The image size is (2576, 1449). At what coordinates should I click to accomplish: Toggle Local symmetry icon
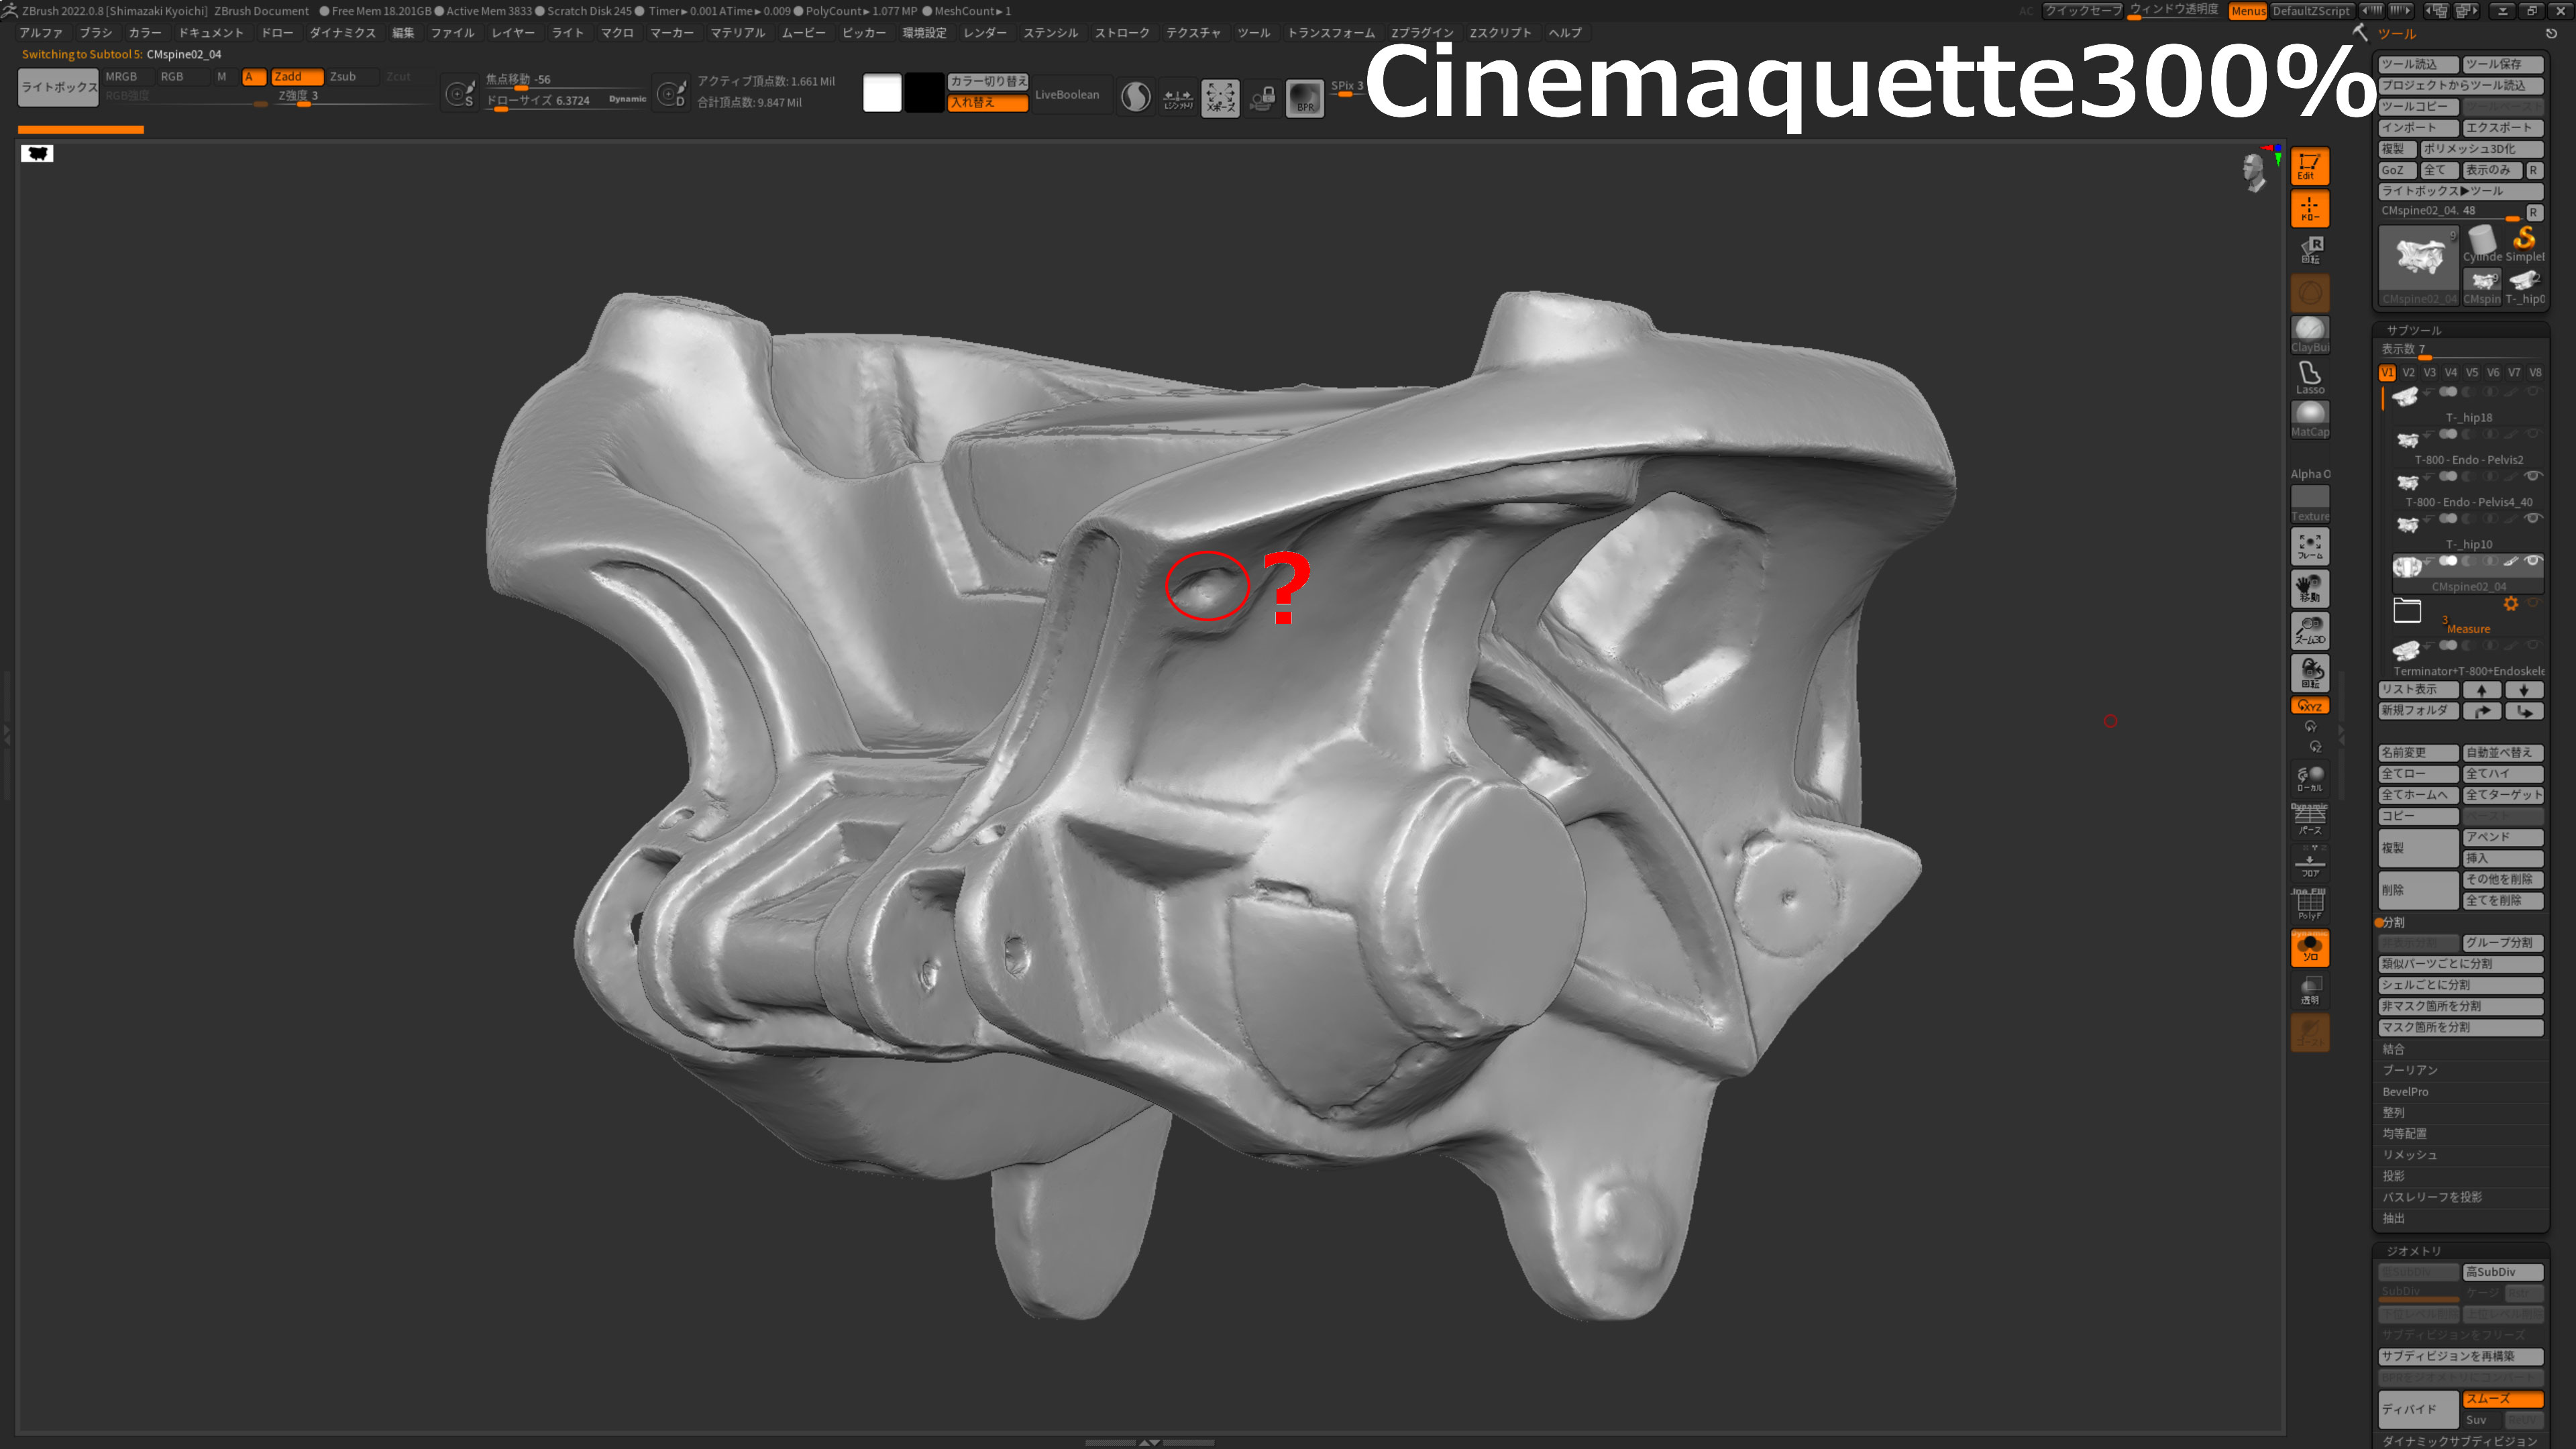tap(2309, 778)
